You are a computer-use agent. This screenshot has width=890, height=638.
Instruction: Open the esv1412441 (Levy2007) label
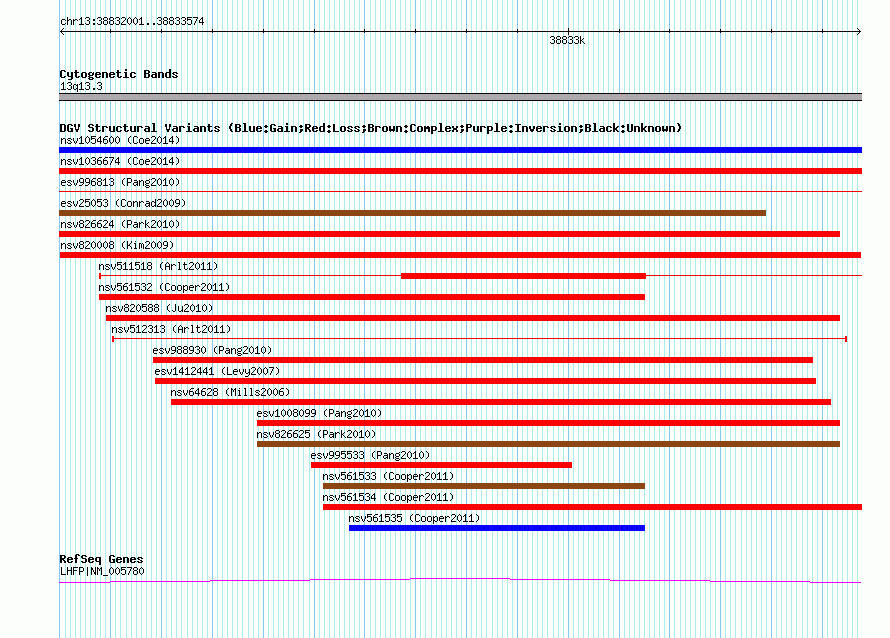pyautogui.click(x=217, y=371)
